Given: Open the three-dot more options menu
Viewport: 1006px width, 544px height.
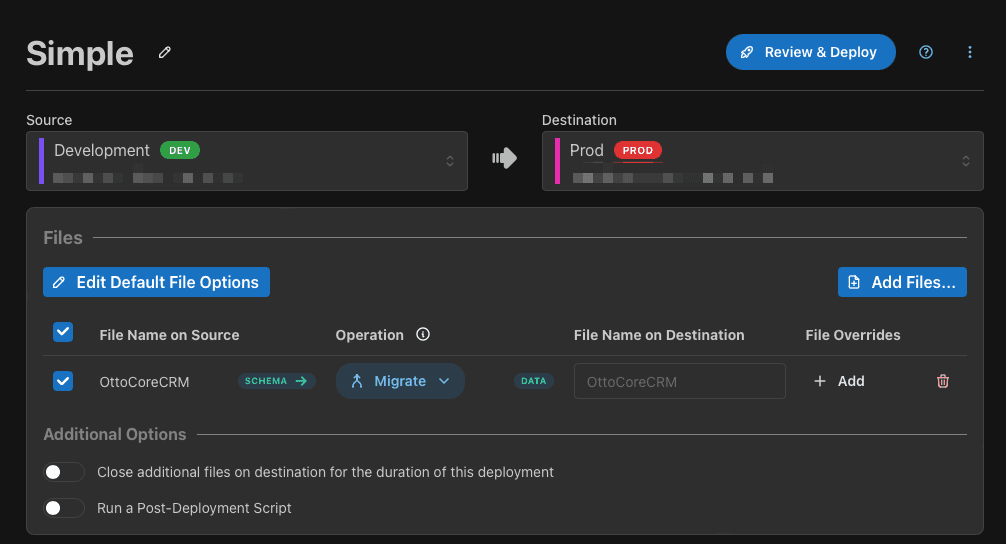Looking at the screenshot, I should [x=969, y=52].
